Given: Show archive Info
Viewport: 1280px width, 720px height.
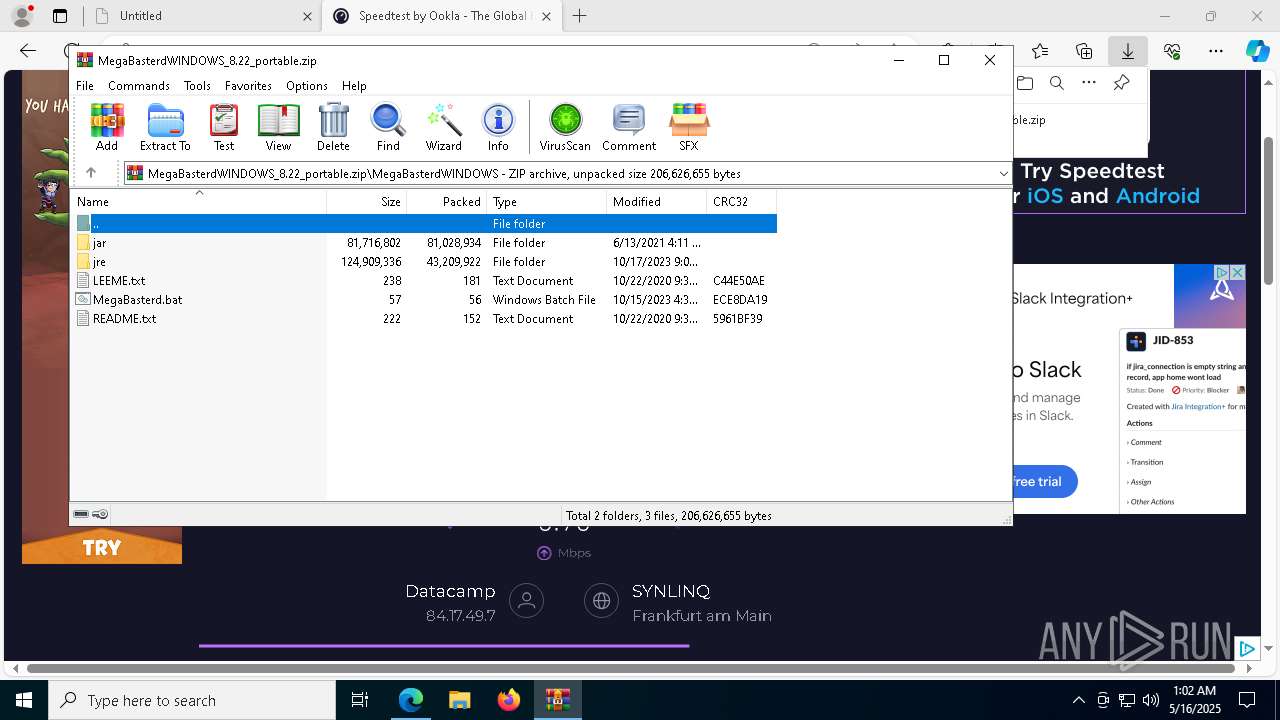Looking at the screenshot, I should [x=498, y=127].
